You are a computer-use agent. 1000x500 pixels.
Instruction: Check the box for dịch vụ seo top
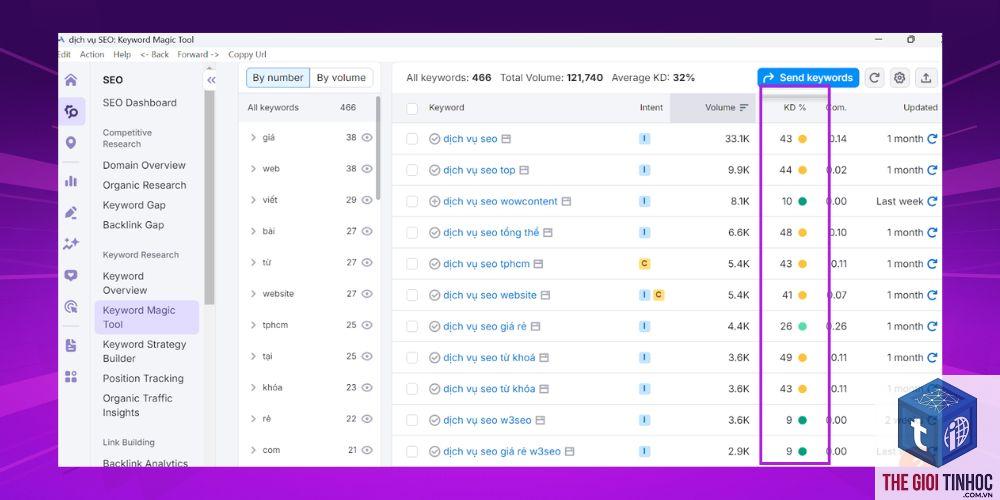[412, 170]
